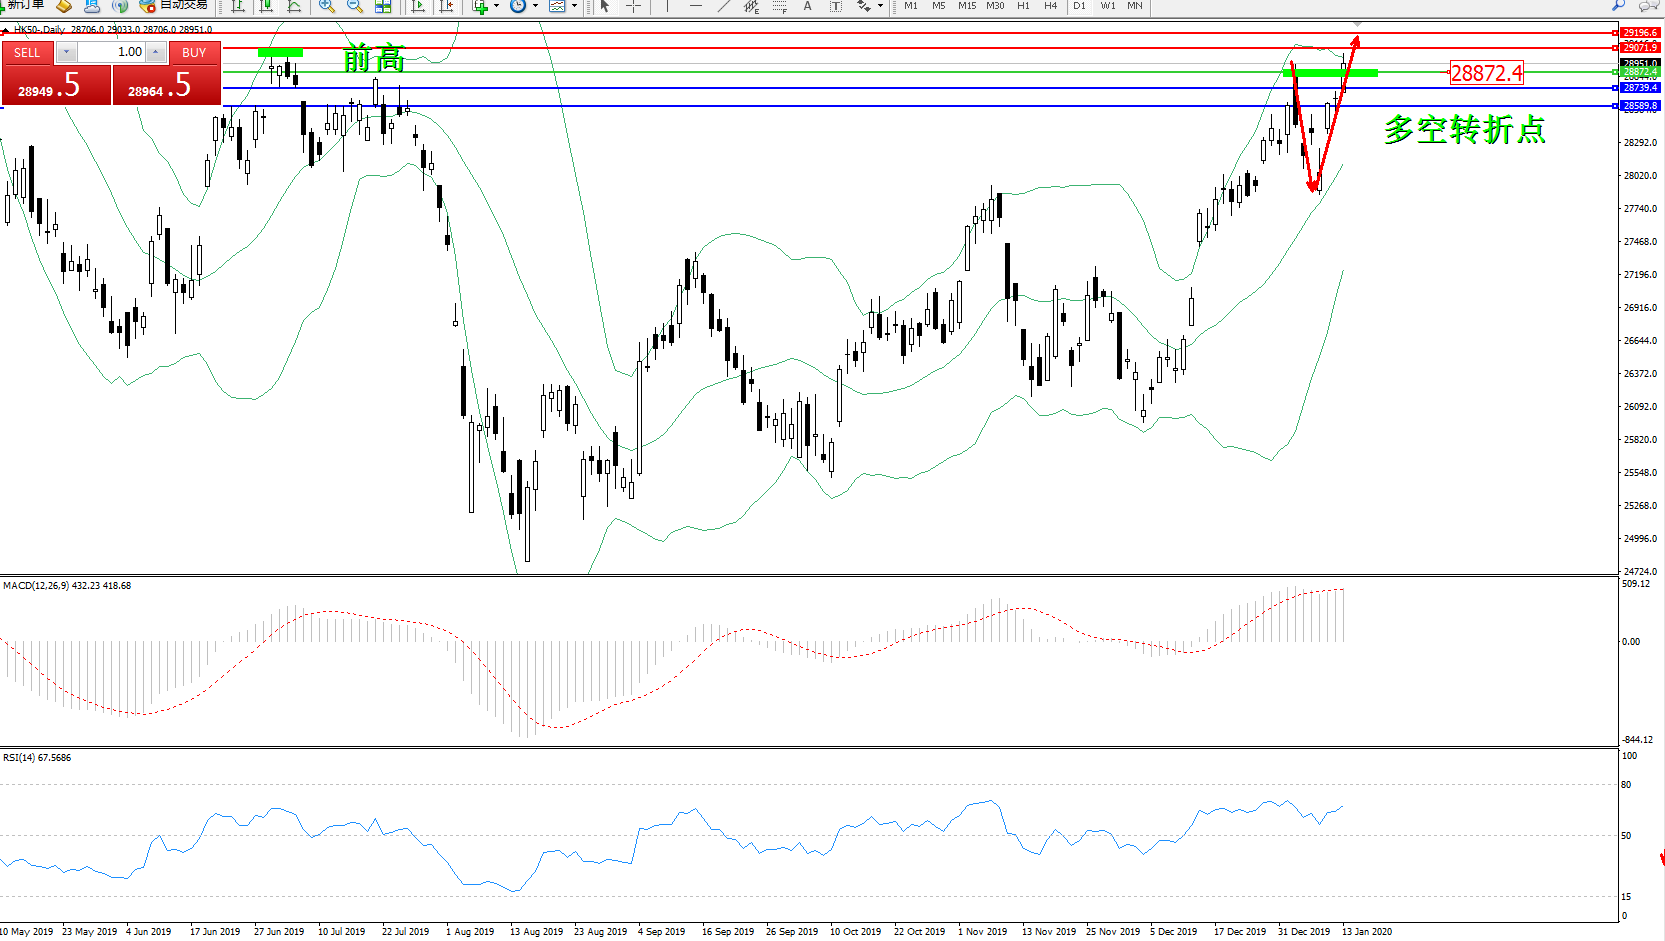This screenshot has width=1665, height=941.
Task: Increase lot volume with up arrow
Action: click(x=156, y=52)
